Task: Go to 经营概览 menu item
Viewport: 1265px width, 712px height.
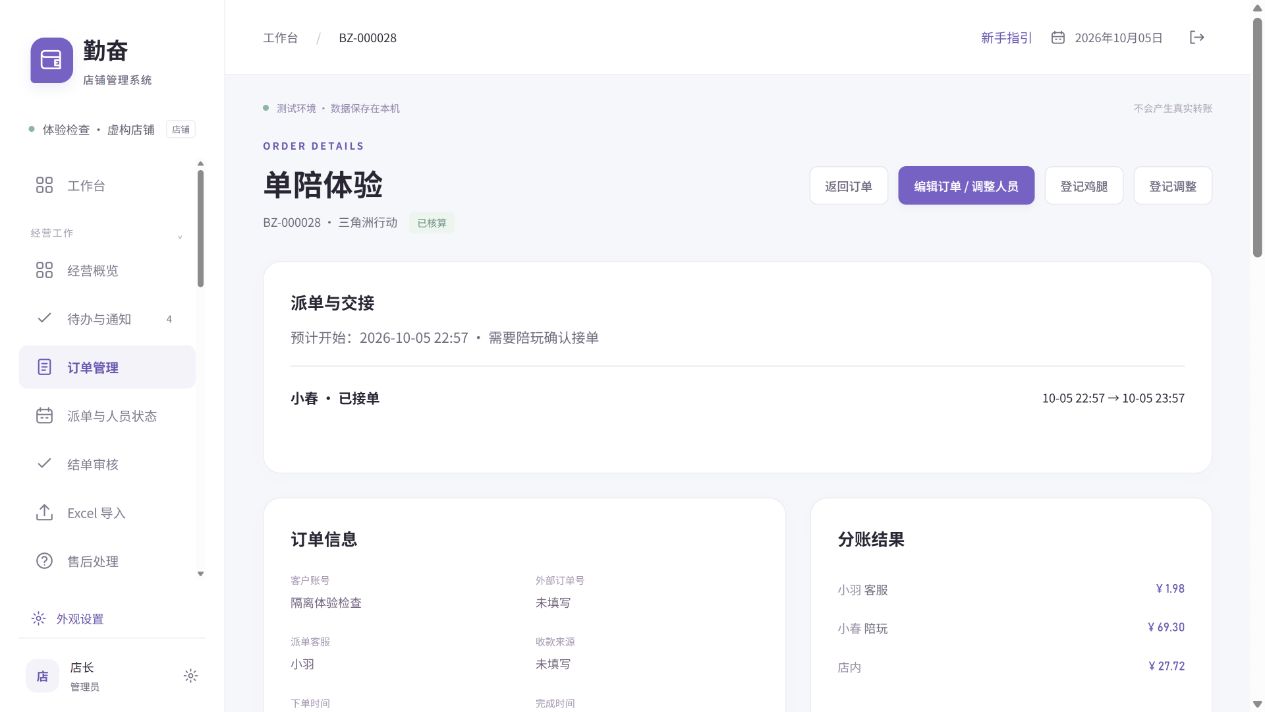Action: coord(107,270)
